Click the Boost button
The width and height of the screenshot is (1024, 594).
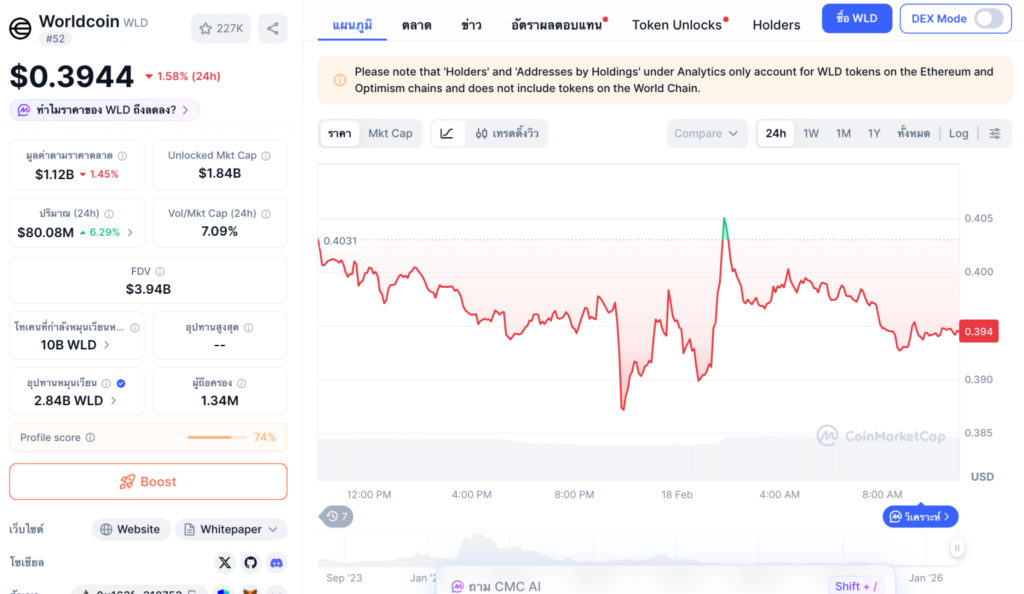click(148, 481)
